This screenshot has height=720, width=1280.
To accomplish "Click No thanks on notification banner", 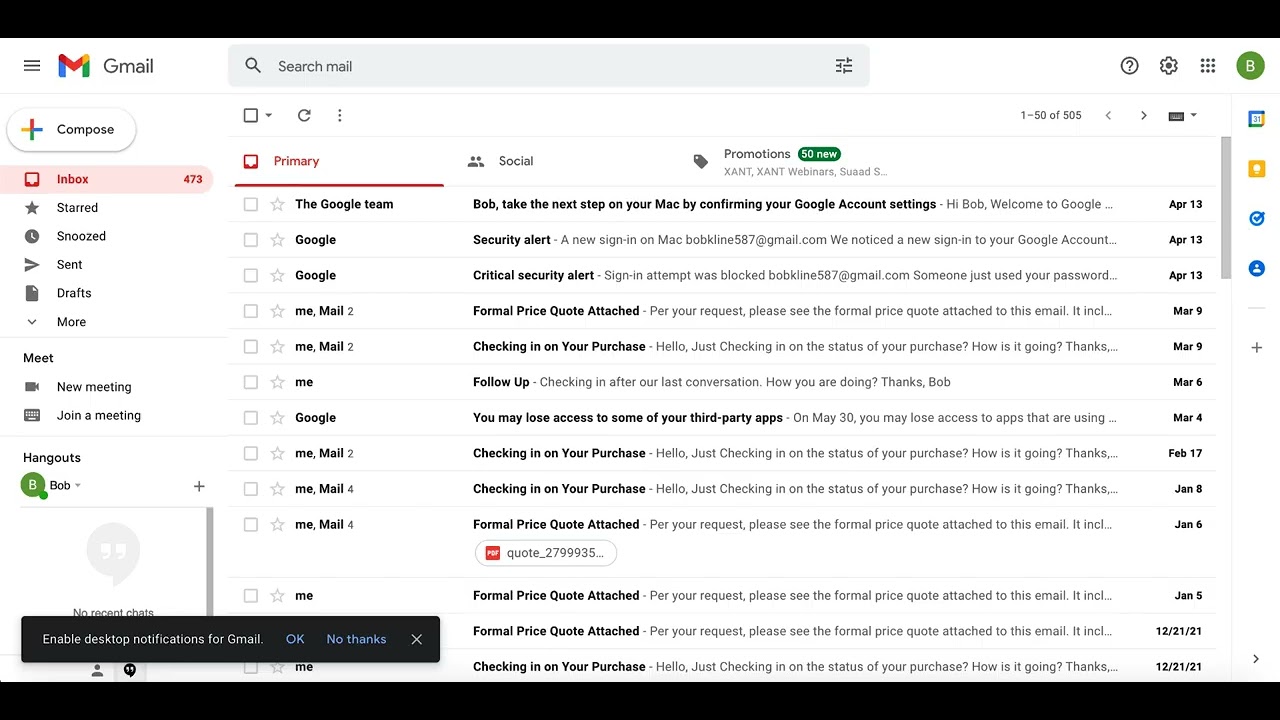I will (356, 639).
